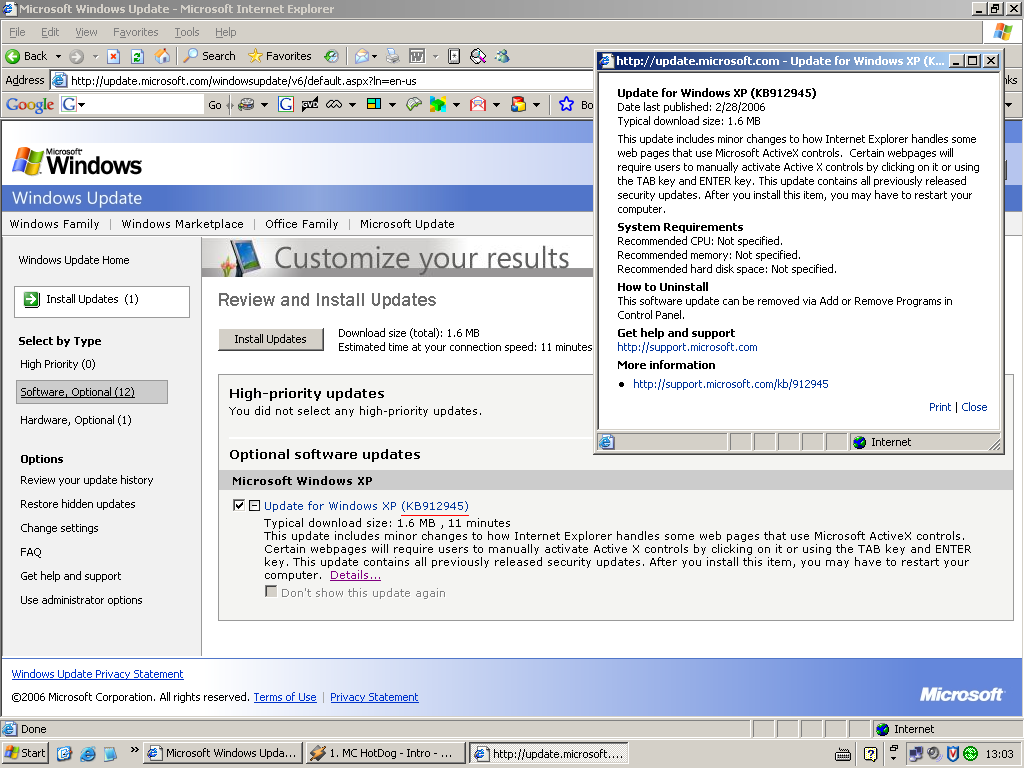Open the History clock icon
1024x768 pixels.
coord(332,56)
